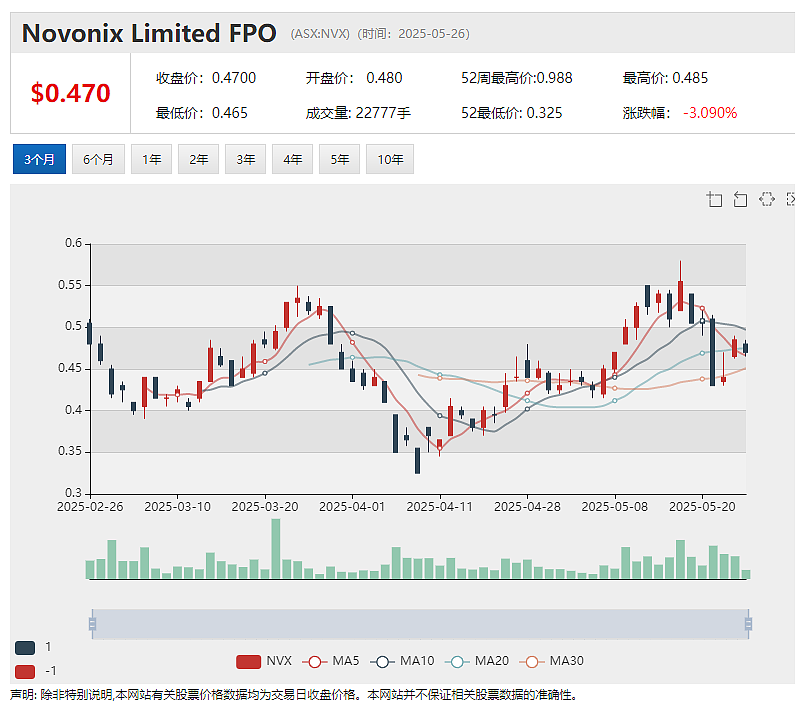Click the 0.3 y-axis label
The image size is (810, 718).
click(73, 493)
